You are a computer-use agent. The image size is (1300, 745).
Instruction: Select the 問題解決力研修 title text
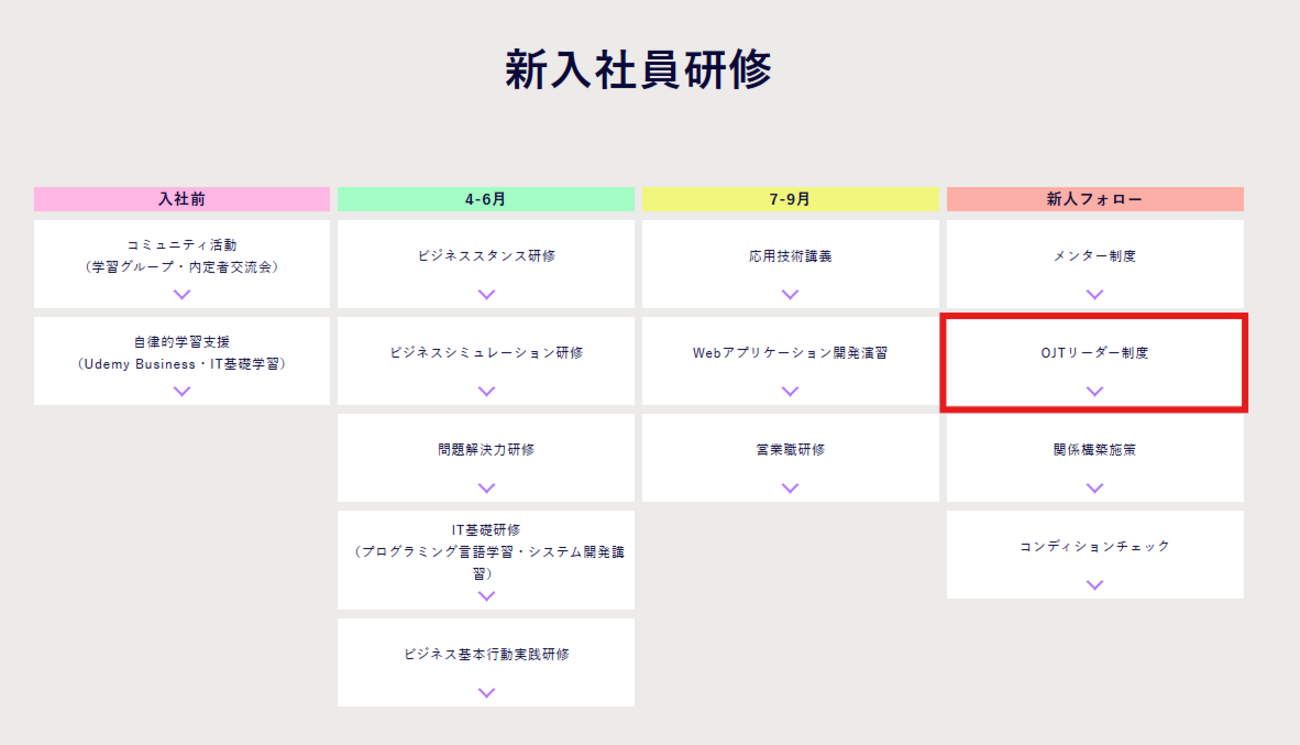click(x=486, y=450)
